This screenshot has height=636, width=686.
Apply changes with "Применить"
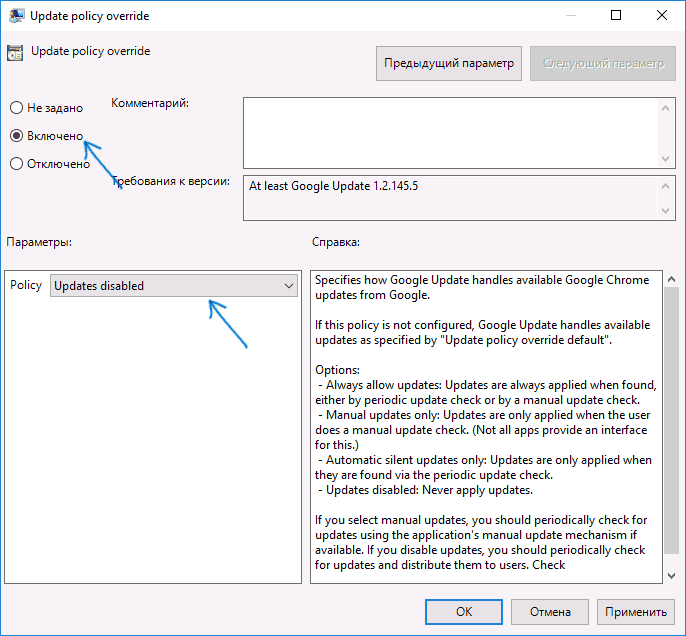click(x=635, y=611)
